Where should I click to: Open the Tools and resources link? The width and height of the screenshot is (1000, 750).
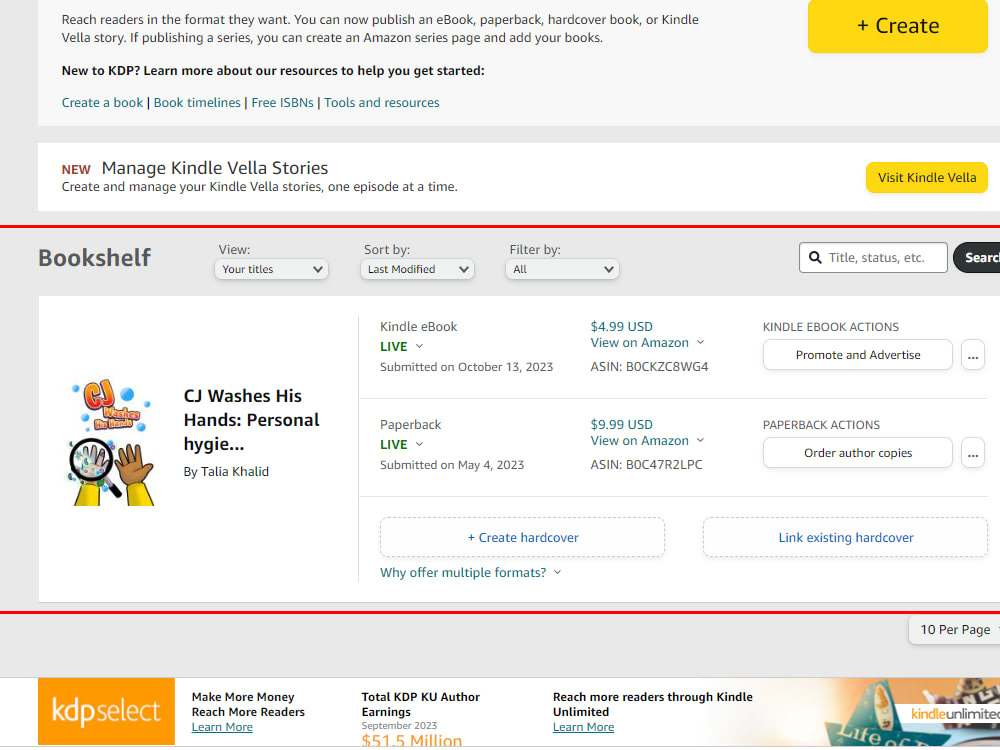point(381,103)
